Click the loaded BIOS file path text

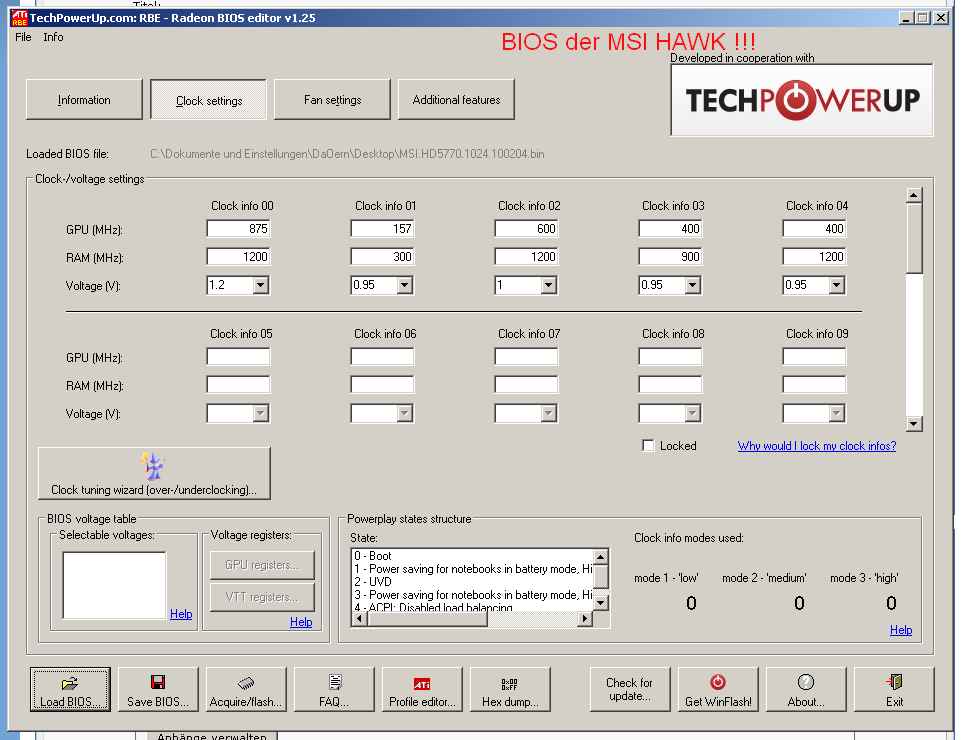coord(347,154)
